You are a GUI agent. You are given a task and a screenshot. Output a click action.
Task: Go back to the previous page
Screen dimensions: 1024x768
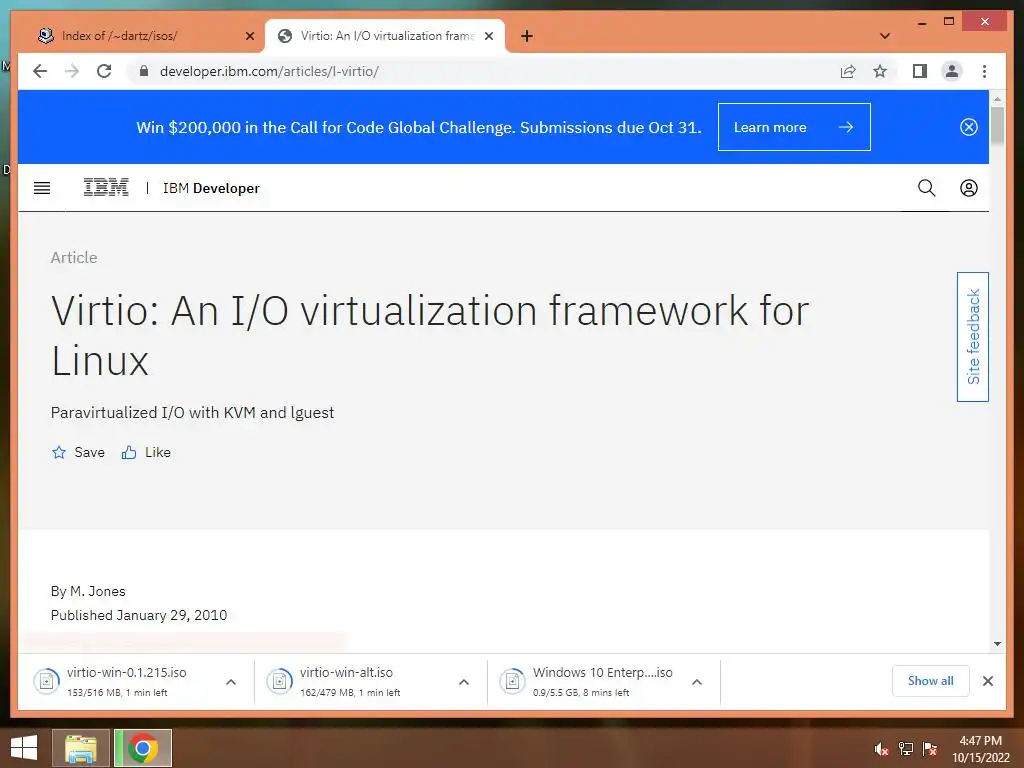(x=40, y=71)
